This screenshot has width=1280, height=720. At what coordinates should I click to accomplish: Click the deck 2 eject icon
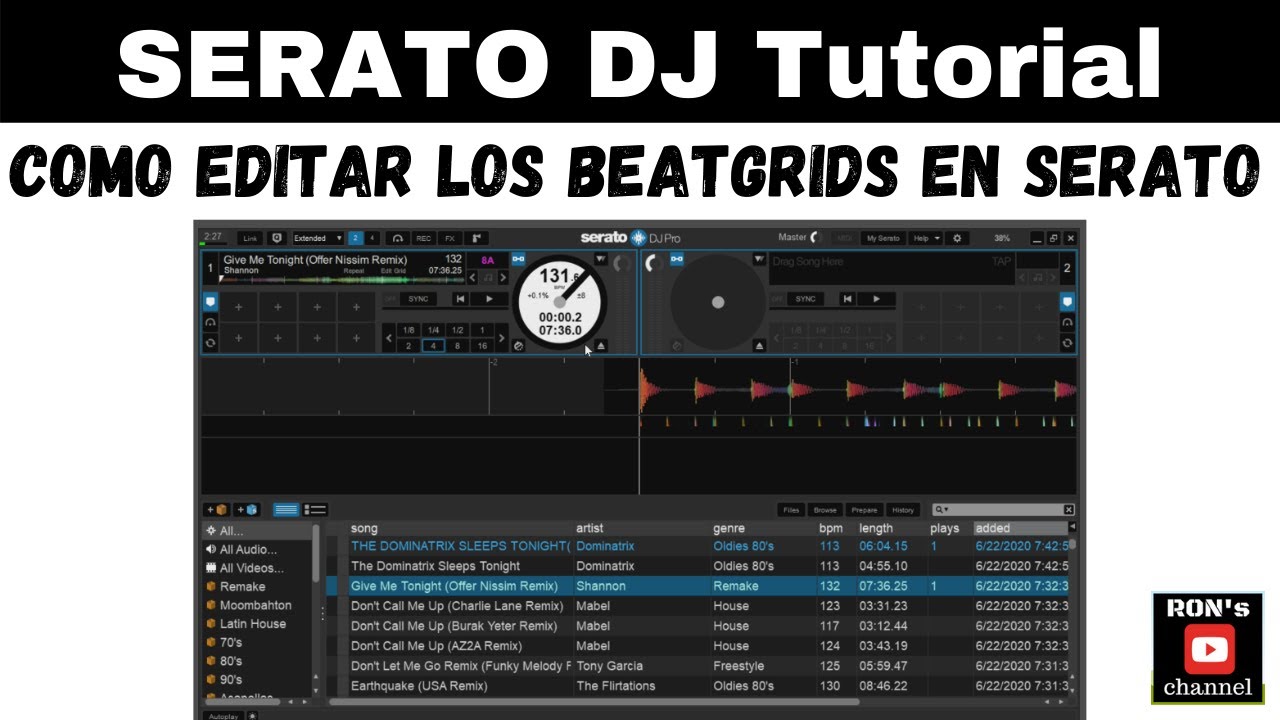click(x=759, y=346)
